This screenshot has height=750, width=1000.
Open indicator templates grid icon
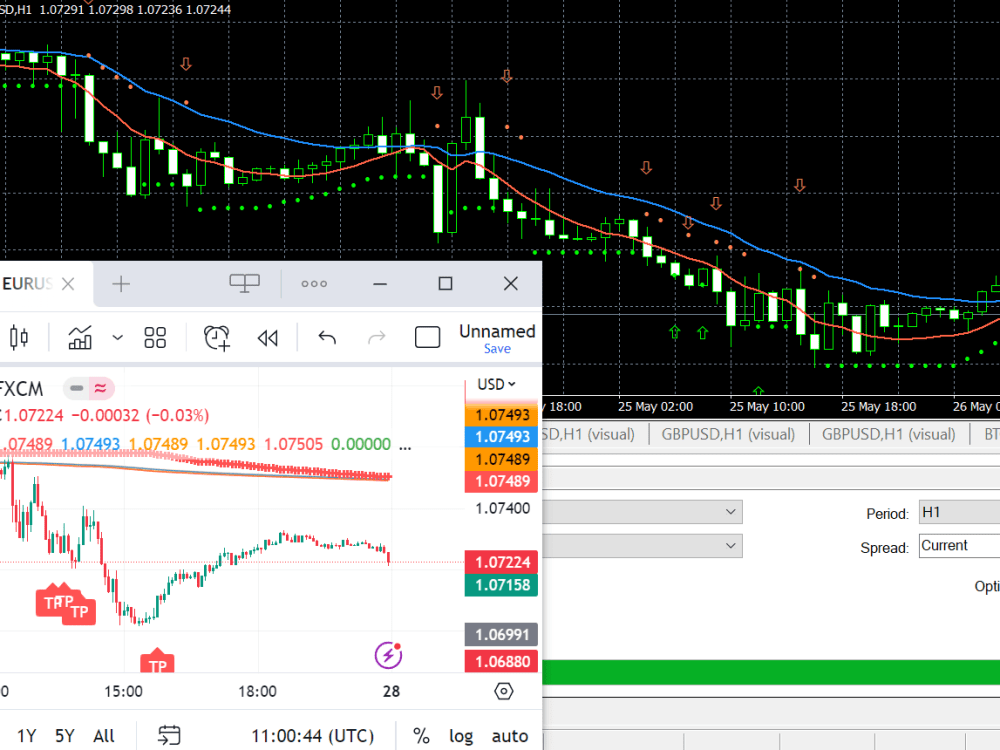point(155,337)
